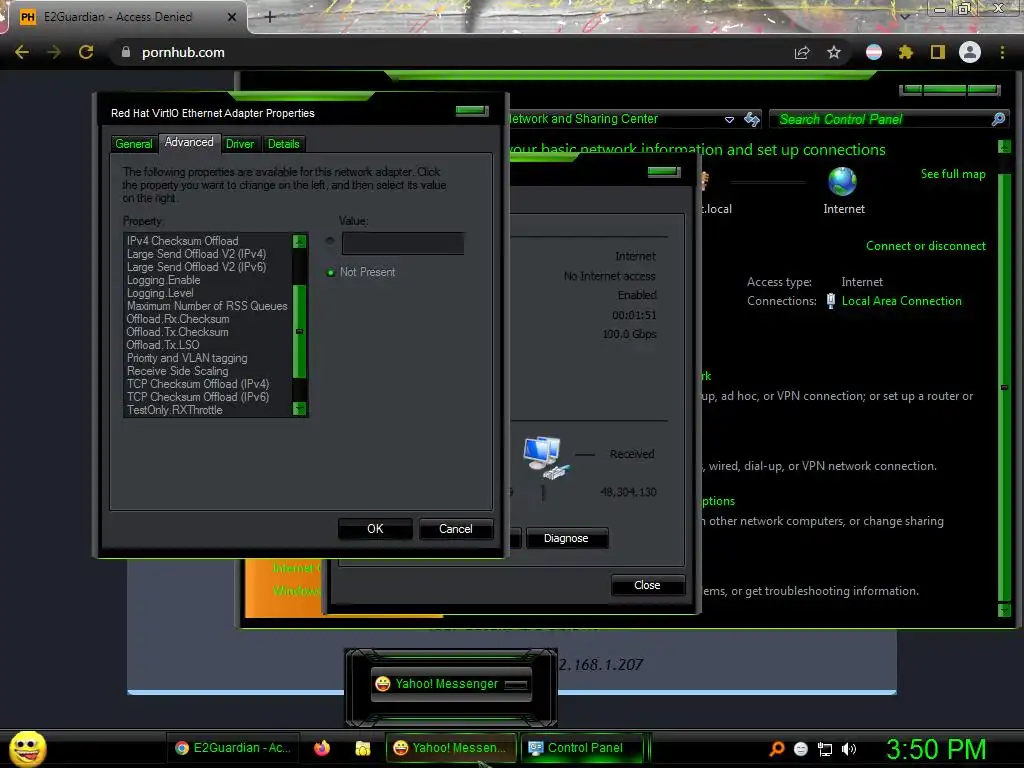
Task: Click the browser forward arrow
Action: (54, 52)
